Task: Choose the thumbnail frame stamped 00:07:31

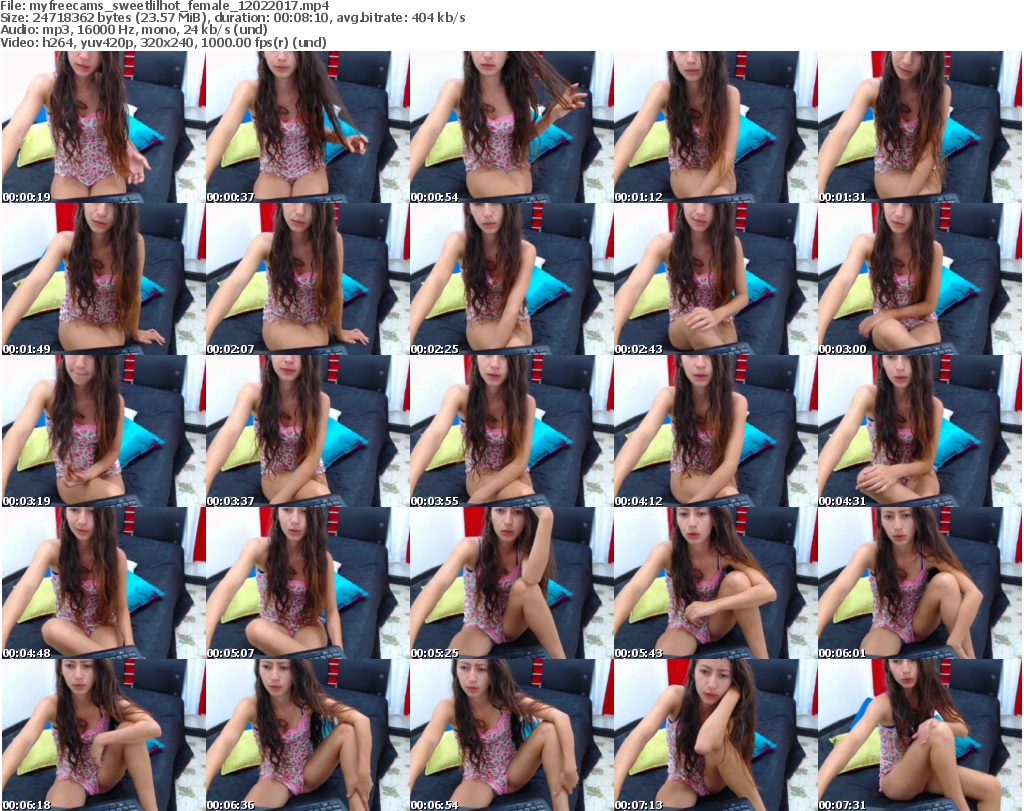Action: pos(920,735)
